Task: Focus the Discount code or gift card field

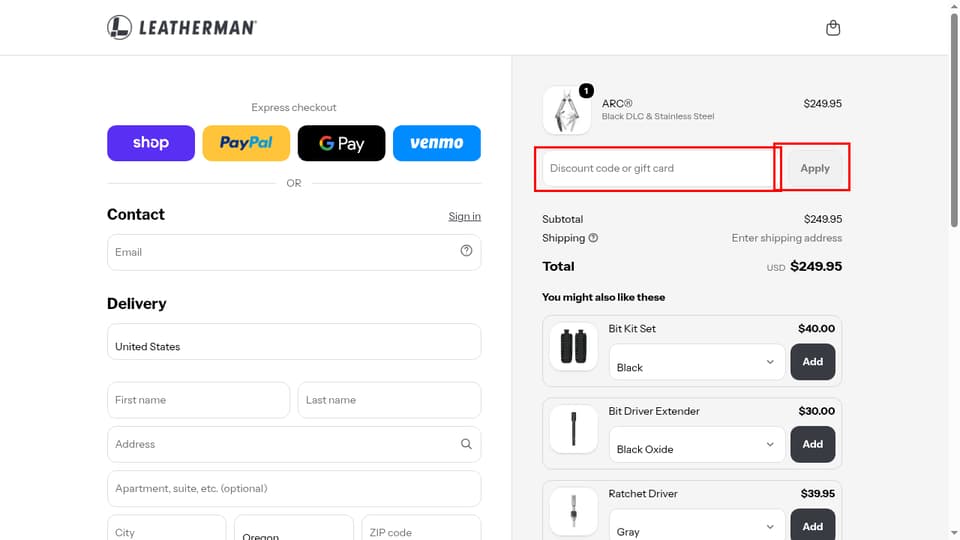Action: [x=658, y=168]
